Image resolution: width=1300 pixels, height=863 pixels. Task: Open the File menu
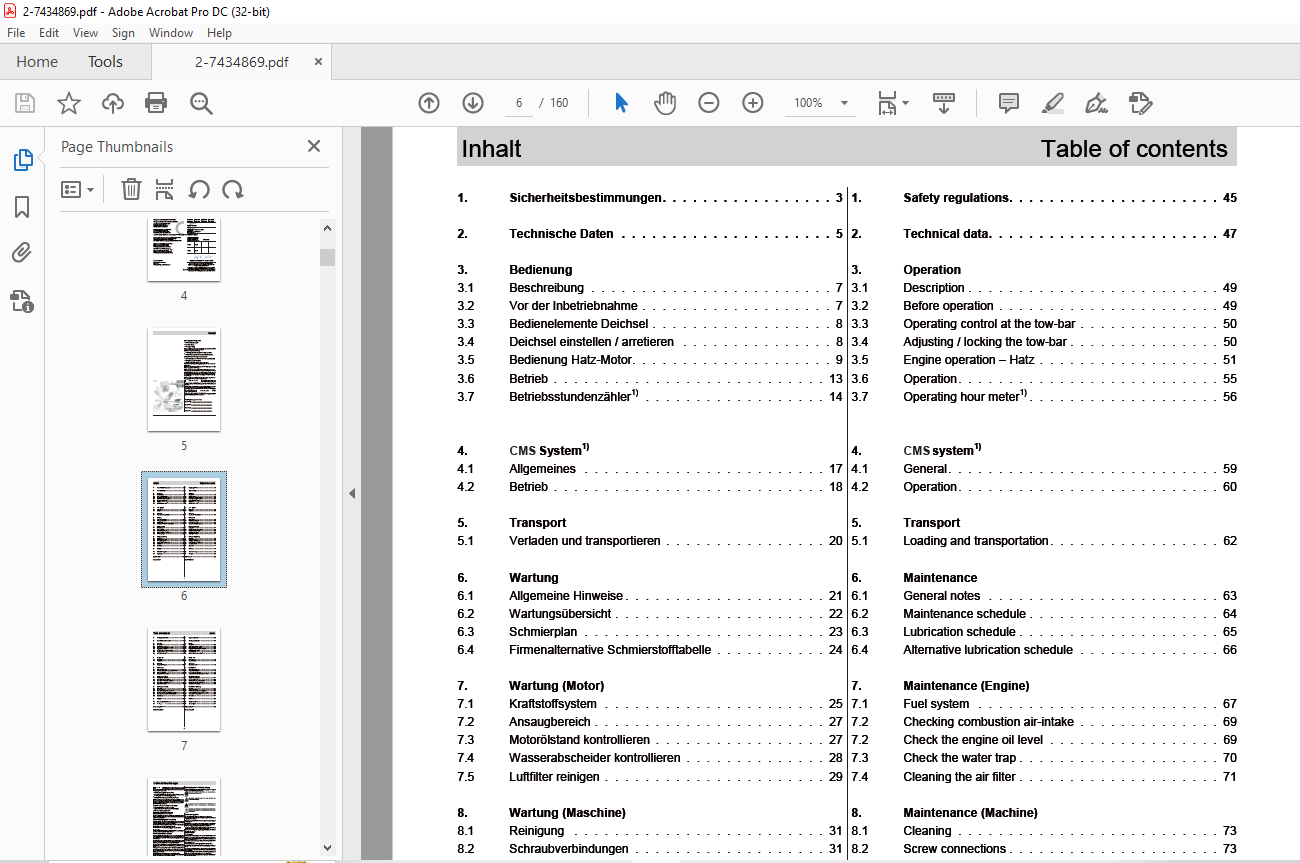click(x=16, y=33)
